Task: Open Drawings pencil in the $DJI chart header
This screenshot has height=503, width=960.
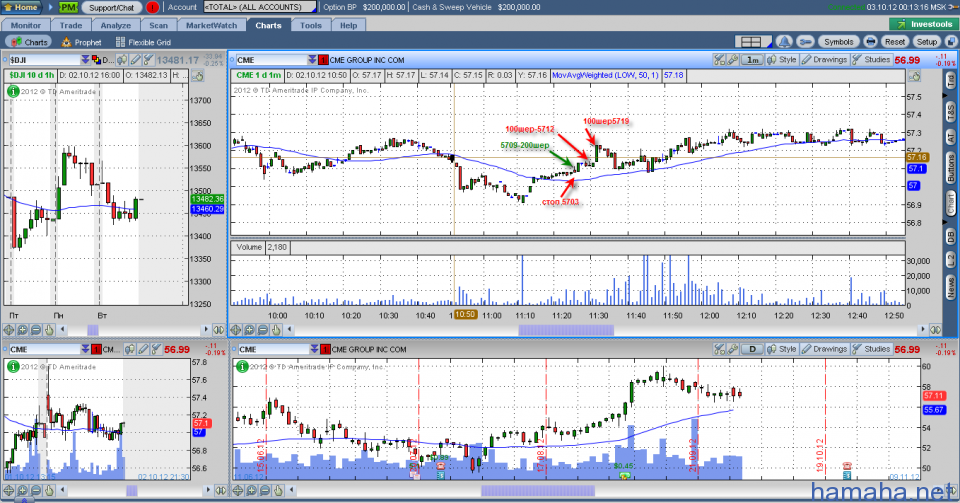Action: tap(135, 60)
